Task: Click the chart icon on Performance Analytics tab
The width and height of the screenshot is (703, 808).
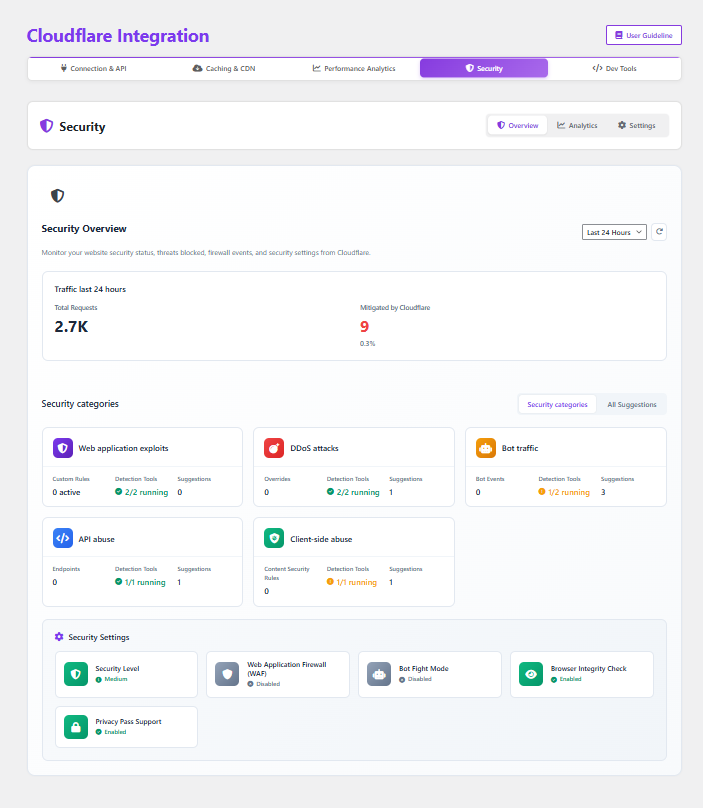Action: 316,68
